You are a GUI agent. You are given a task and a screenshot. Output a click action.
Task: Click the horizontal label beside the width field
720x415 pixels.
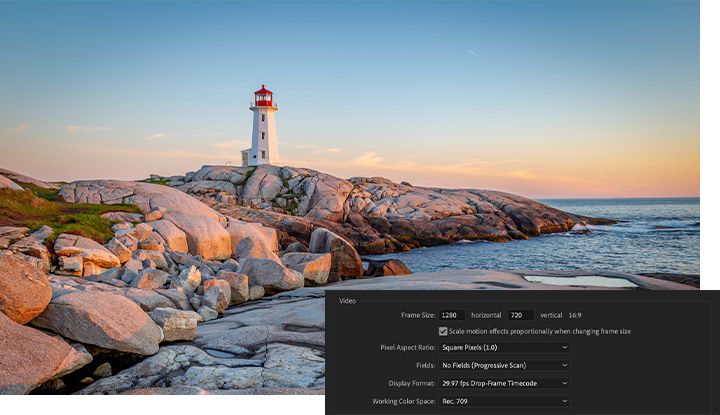pyautogui.click(x=487, y=315)
